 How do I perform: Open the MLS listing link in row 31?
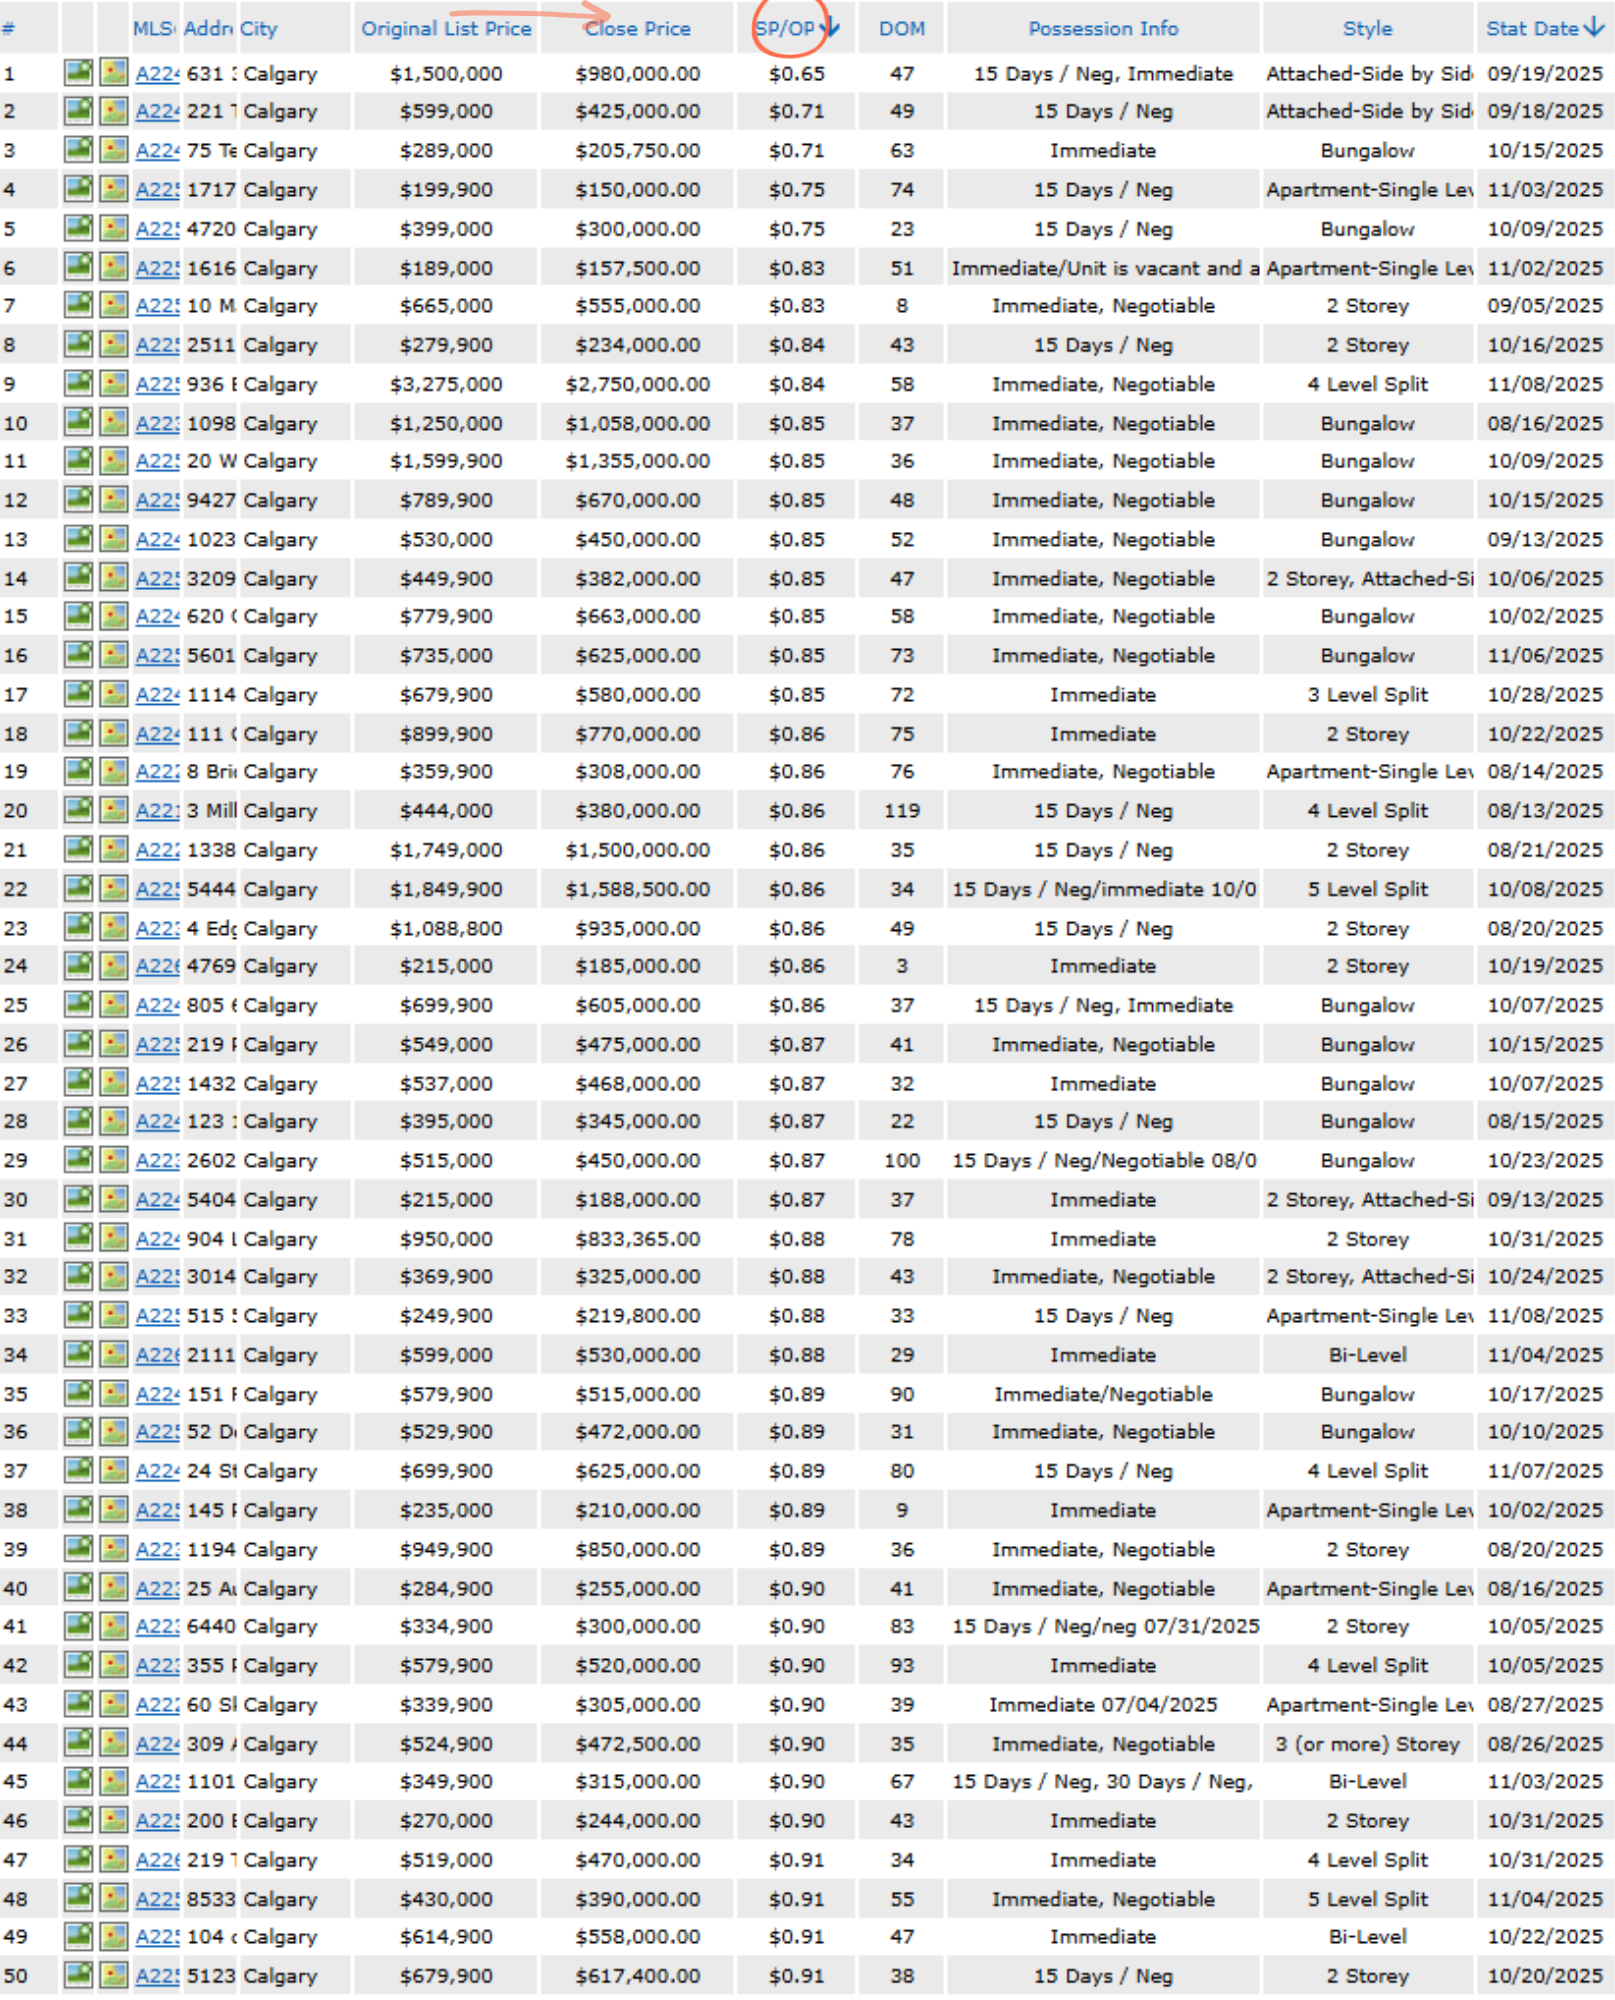click(157, 1239)
